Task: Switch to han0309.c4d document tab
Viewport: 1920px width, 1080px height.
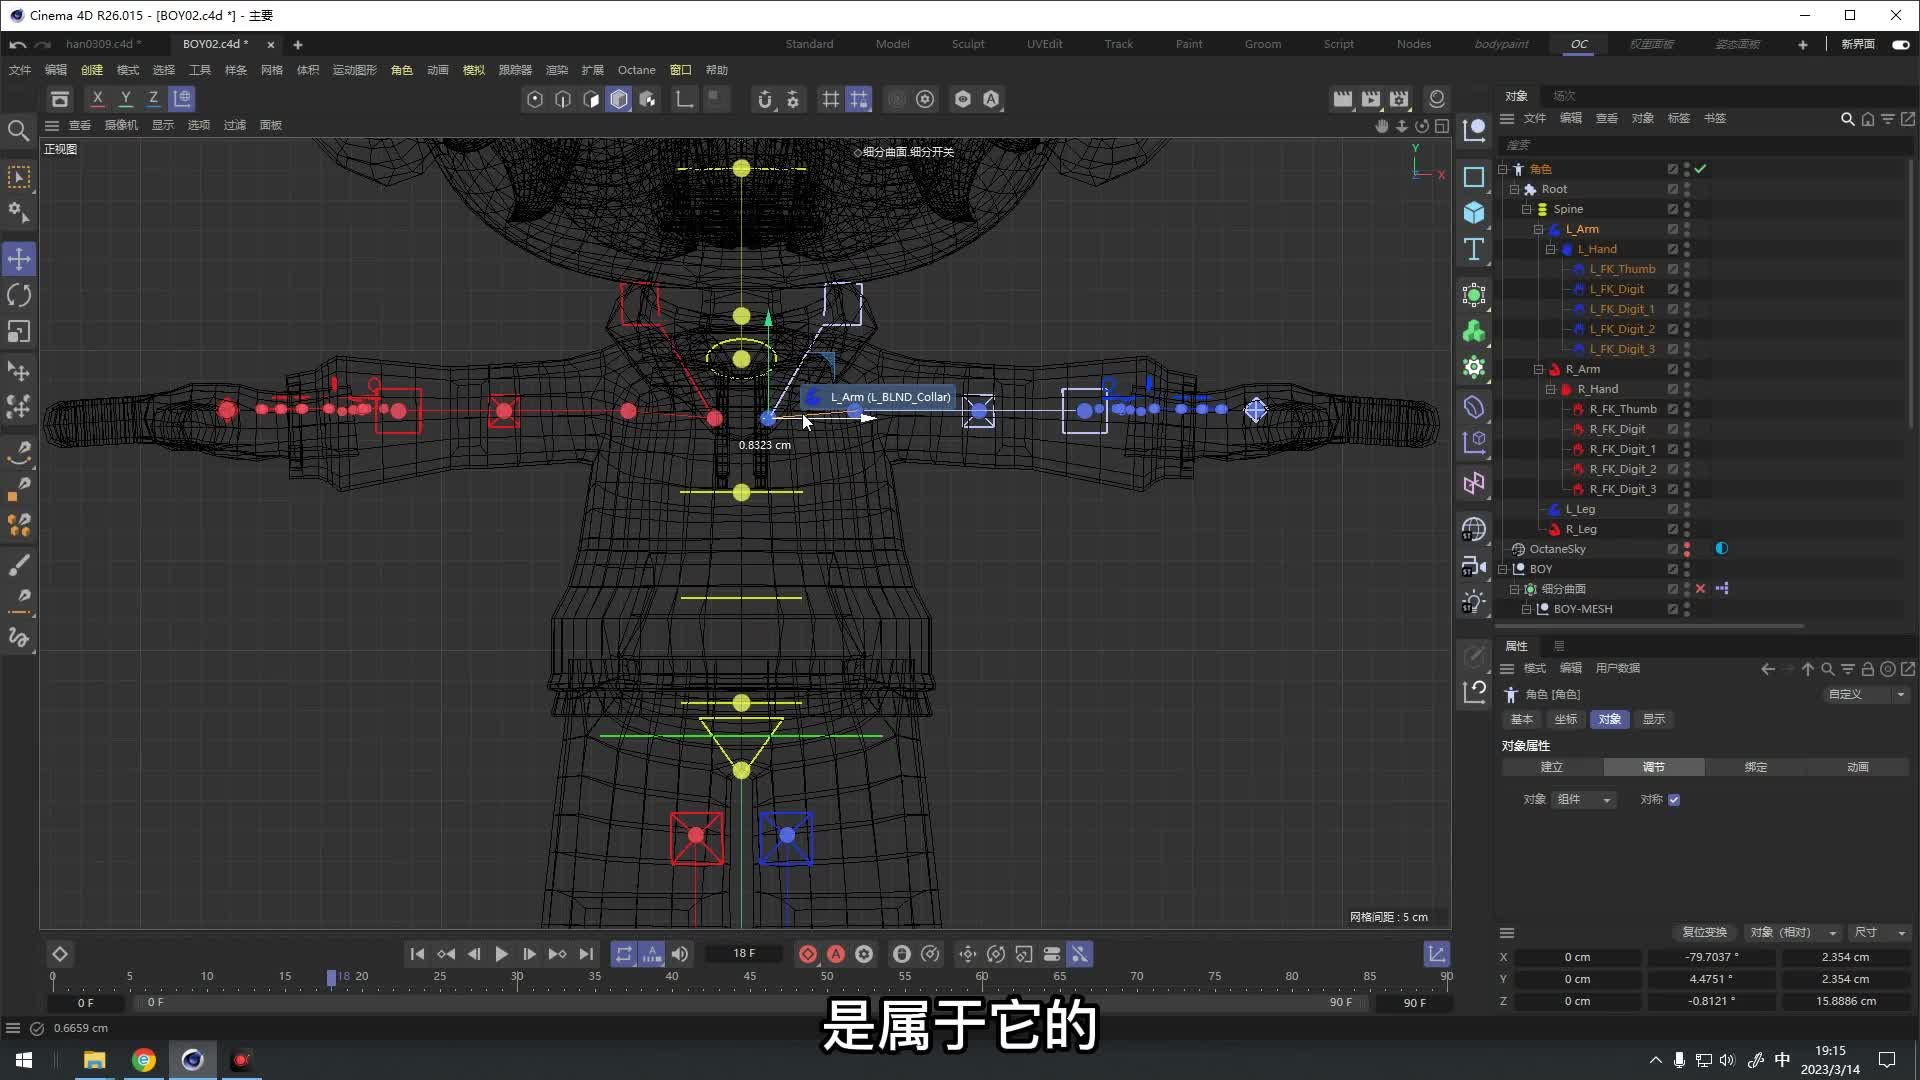Action: point(103,44)
